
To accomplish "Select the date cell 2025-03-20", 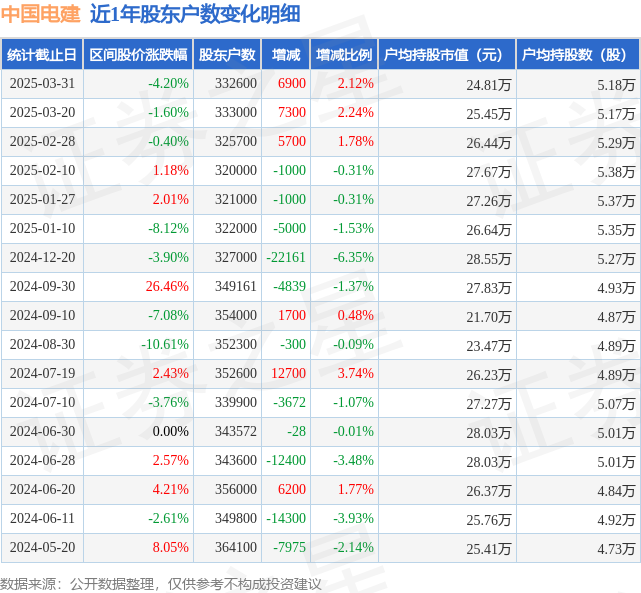I will (x=43, y=112).
